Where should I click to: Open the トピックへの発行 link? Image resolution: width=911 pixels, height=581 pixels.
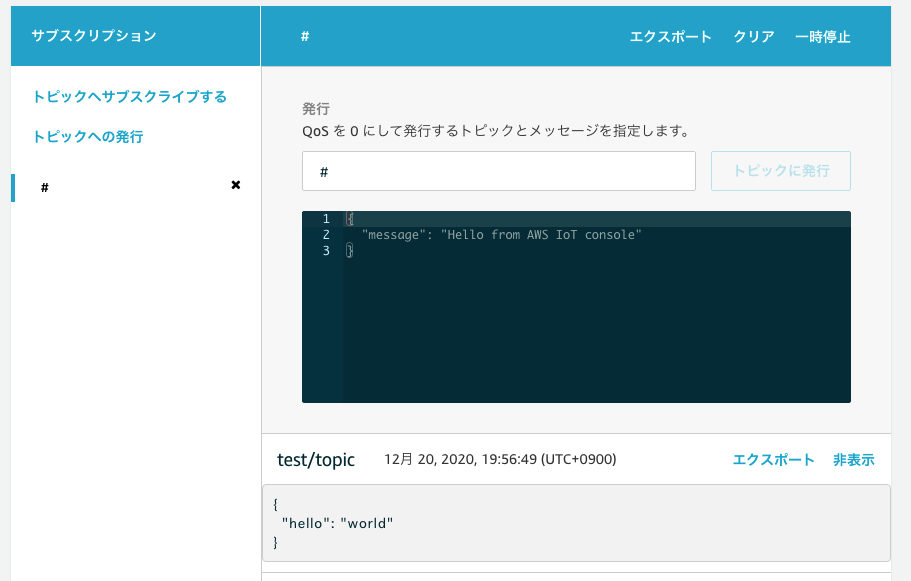[x=88, y=137]
